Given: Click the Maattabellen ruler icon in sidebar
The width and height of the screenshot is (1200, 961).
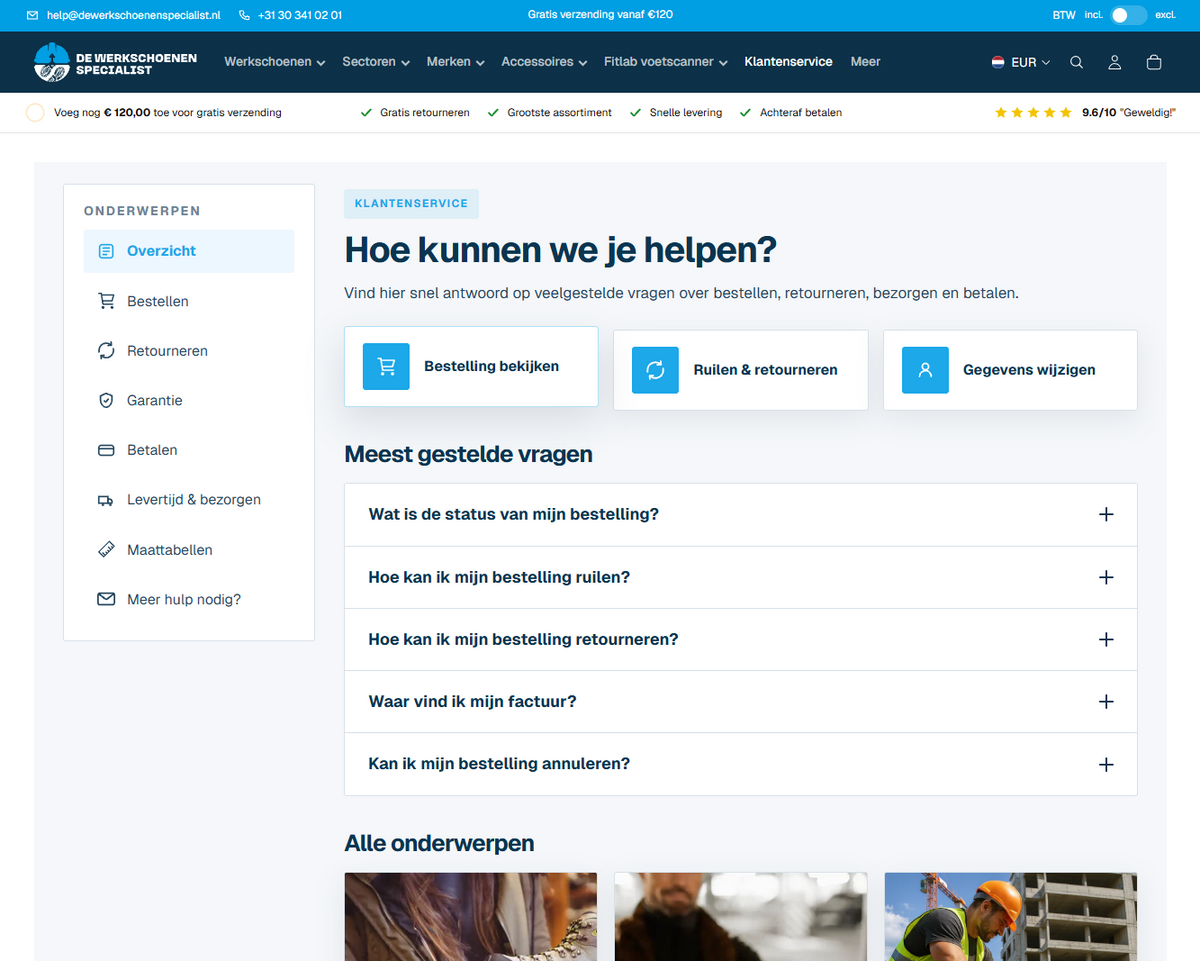Looking at the screenshot, I should pyautogui.click(x=106, y=550).
